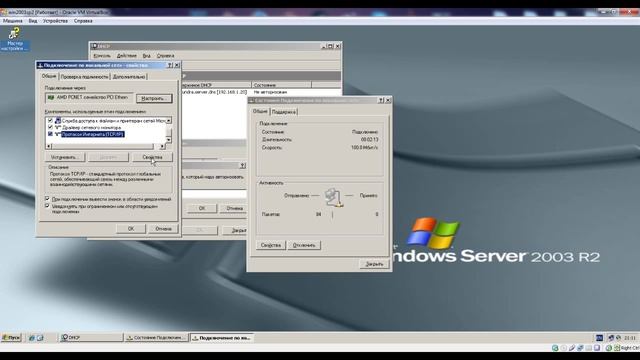Image resolution: width=640 pixels, height=360 pixels.
Task: Click the tray icon next to the clock
Action: coord(618,338)
